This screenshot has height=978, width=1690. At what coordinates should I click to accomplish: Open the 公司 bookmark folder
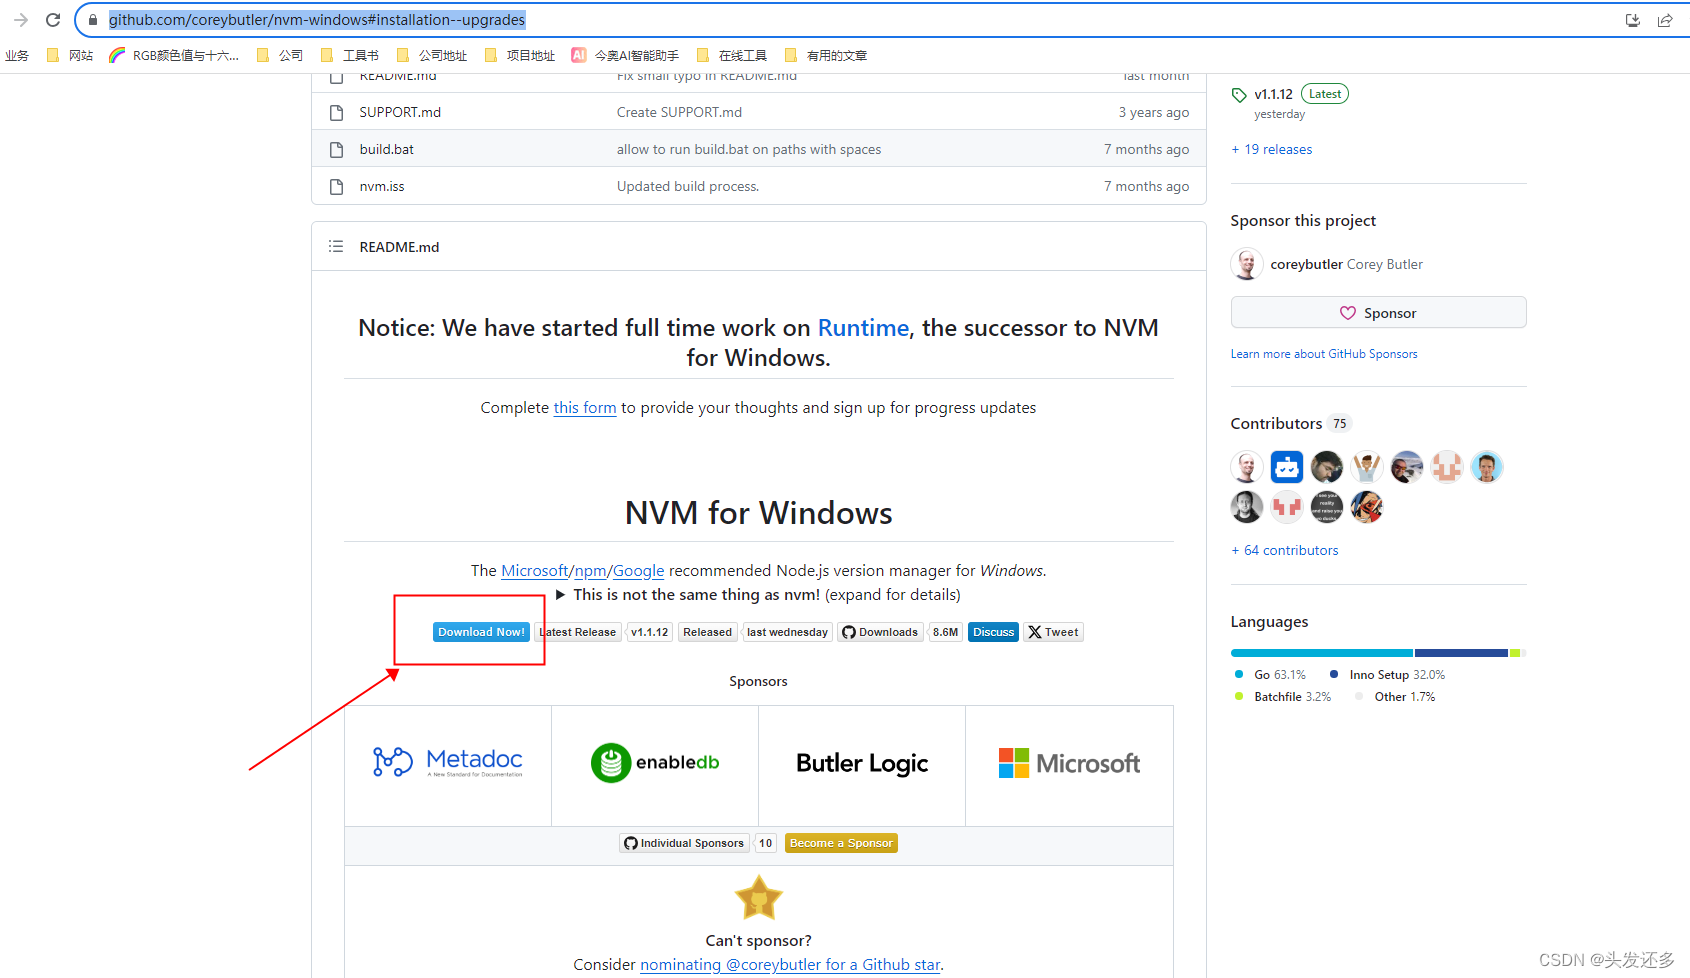pyautogui.click(x=280, y=55)
